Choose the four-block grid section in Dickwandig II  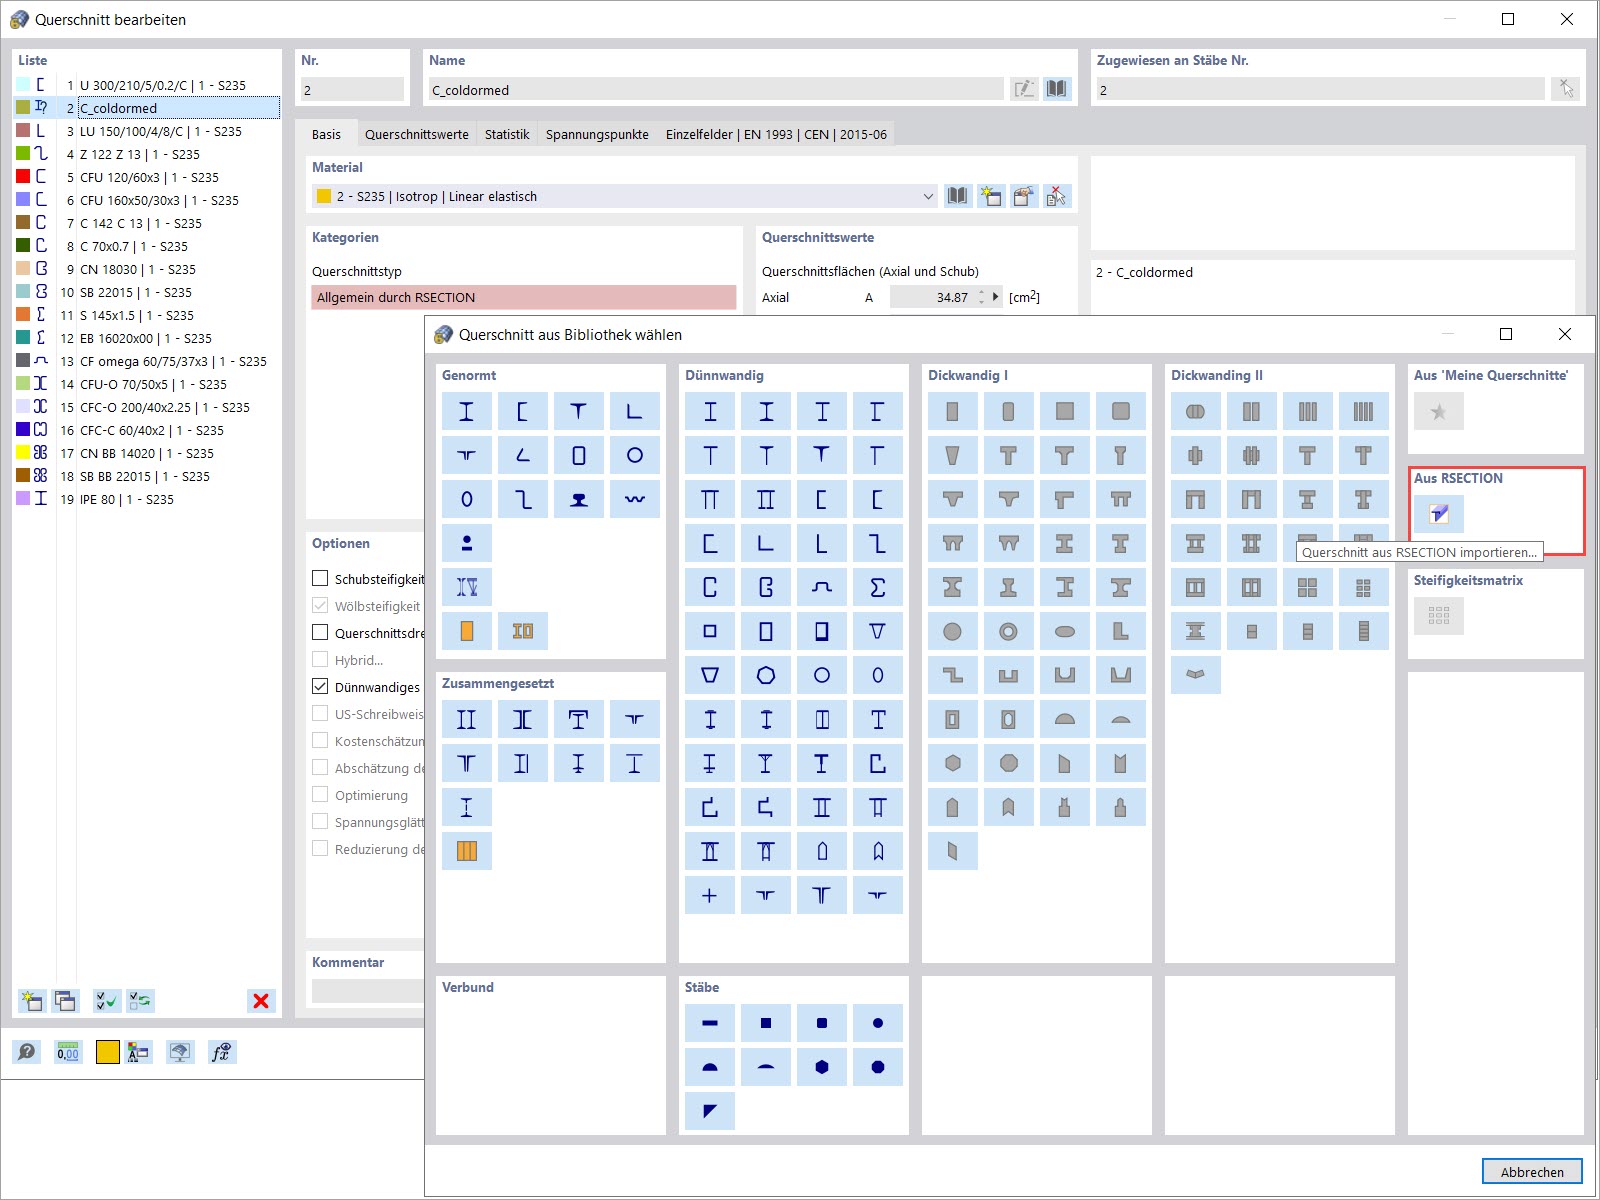coord(1307,587)
